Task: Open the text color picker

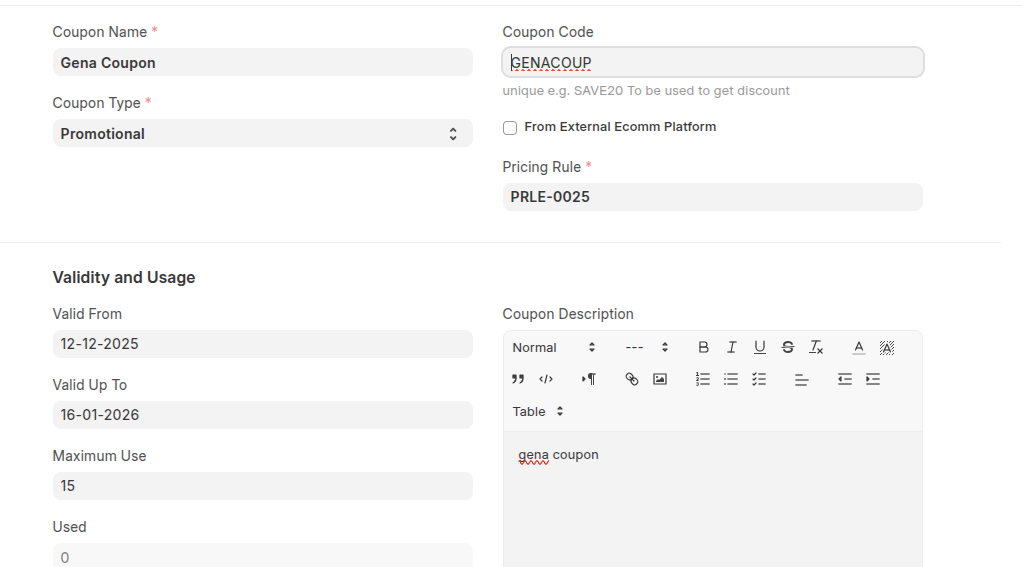Action: 858,347
